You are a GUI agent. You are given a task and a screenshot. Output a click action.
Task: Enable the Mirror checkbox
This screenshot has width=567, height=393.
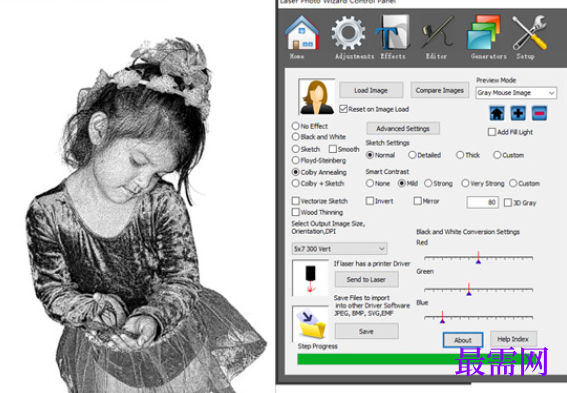(417, 201)
